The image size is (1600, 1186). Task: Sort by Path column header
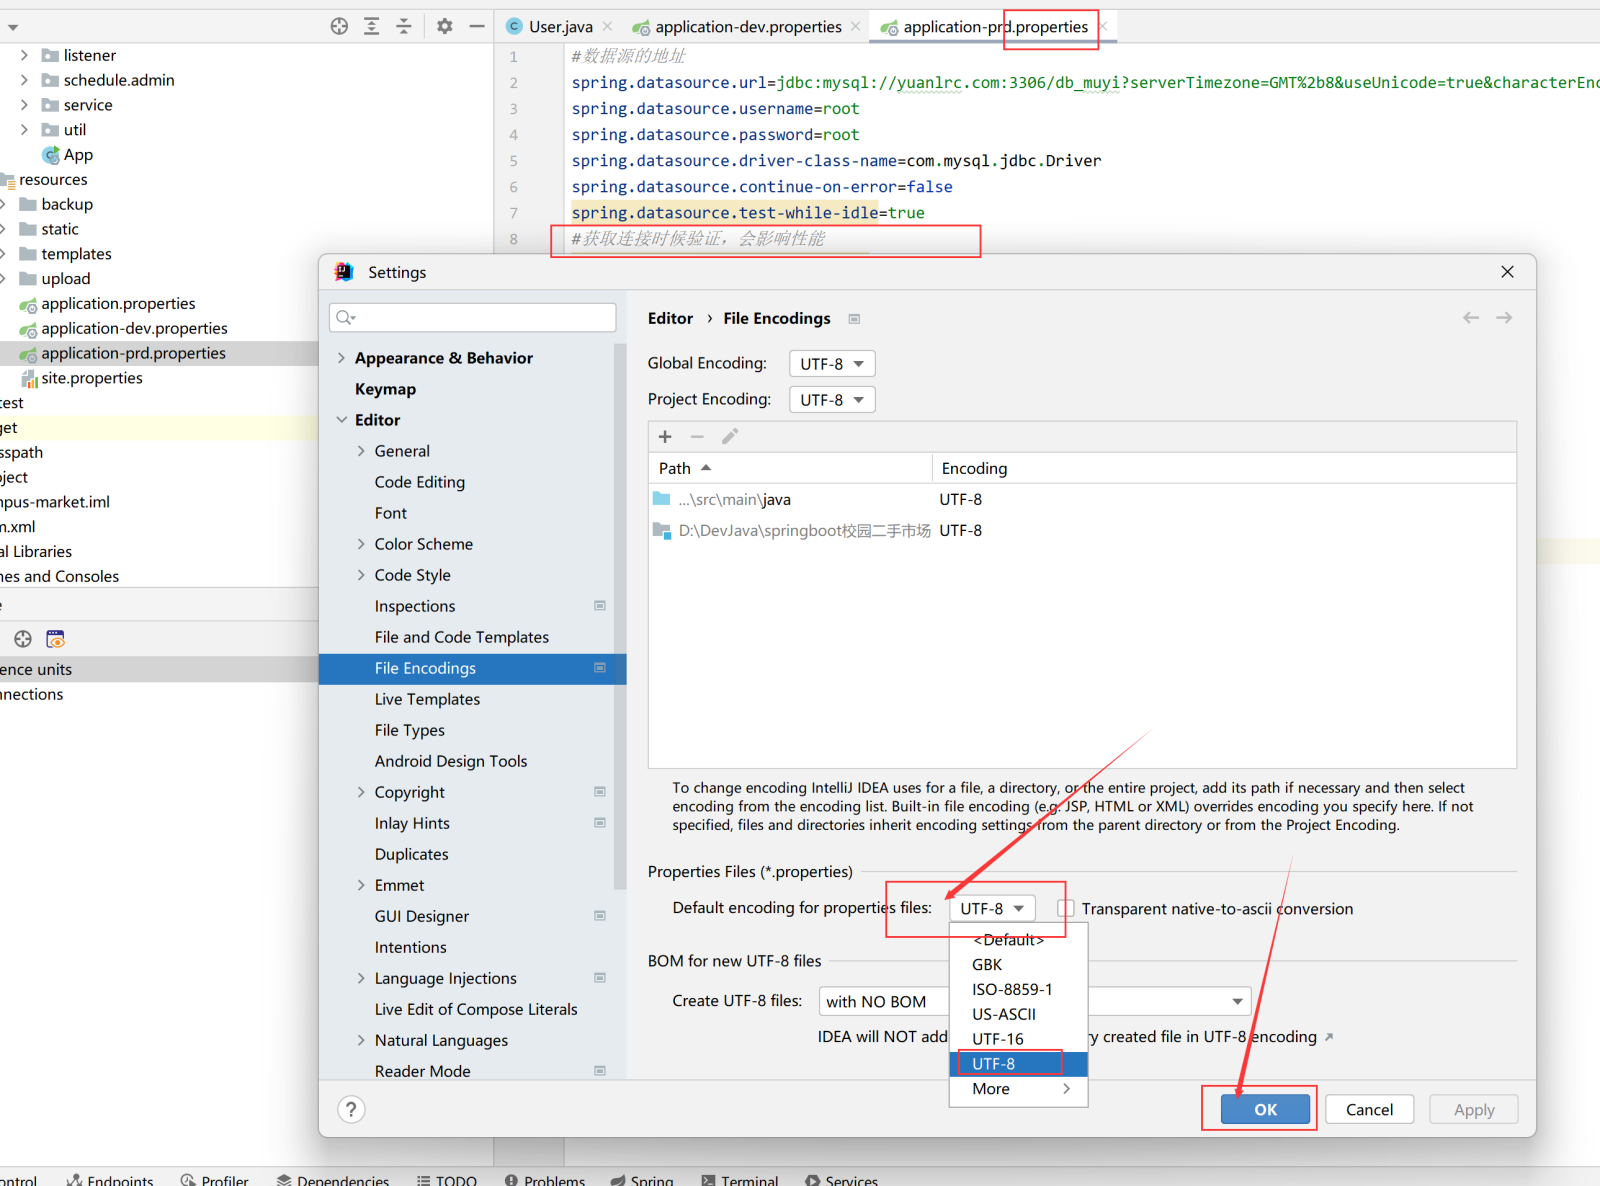click(790, 468)
